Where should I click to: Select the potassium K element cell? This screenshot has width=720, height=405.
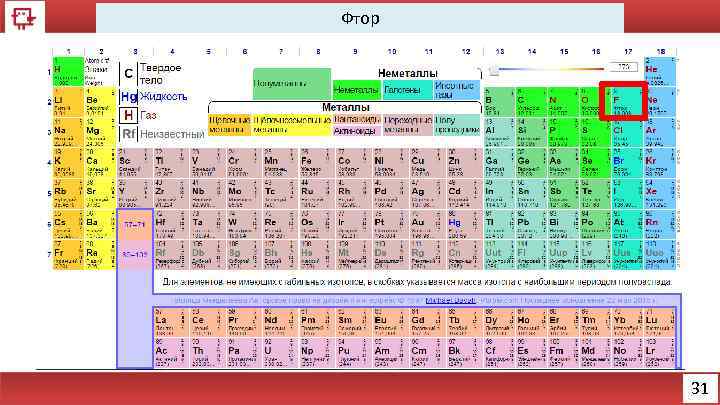pos(68,163)
